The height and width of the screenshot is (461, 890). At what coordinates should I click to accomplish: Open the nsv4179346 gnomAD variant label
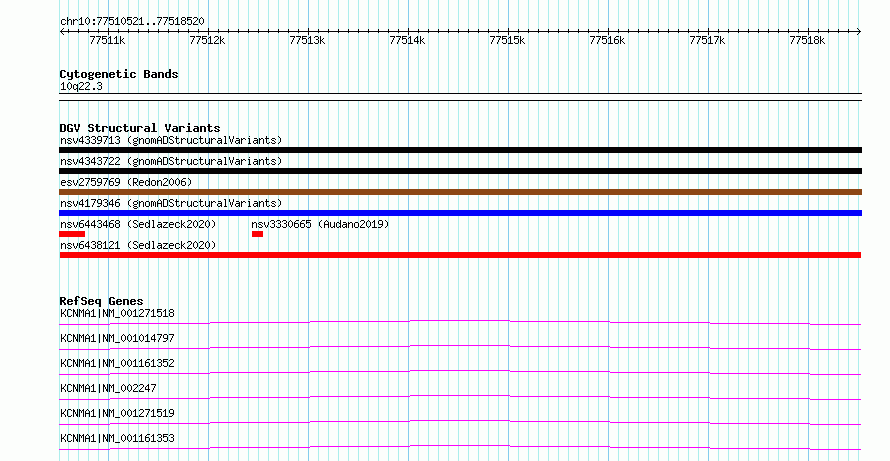coord(171,203)
